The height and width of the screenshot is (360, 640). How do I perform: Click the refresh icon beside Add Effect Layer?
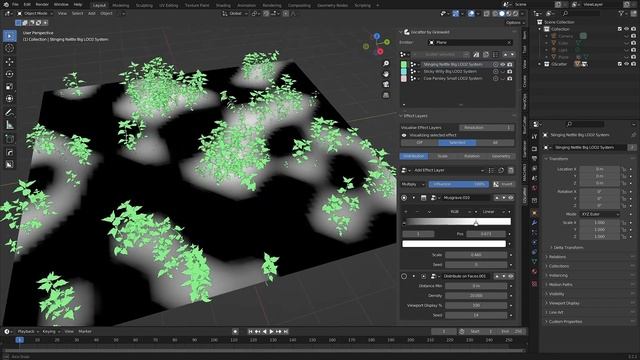[501, 170]
